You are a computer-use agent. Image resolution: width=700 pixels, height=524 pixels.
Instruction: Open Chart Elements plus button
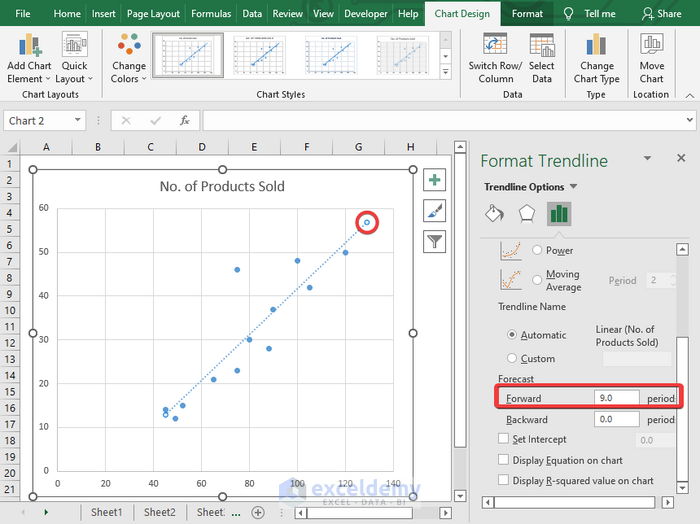point(435,180)
